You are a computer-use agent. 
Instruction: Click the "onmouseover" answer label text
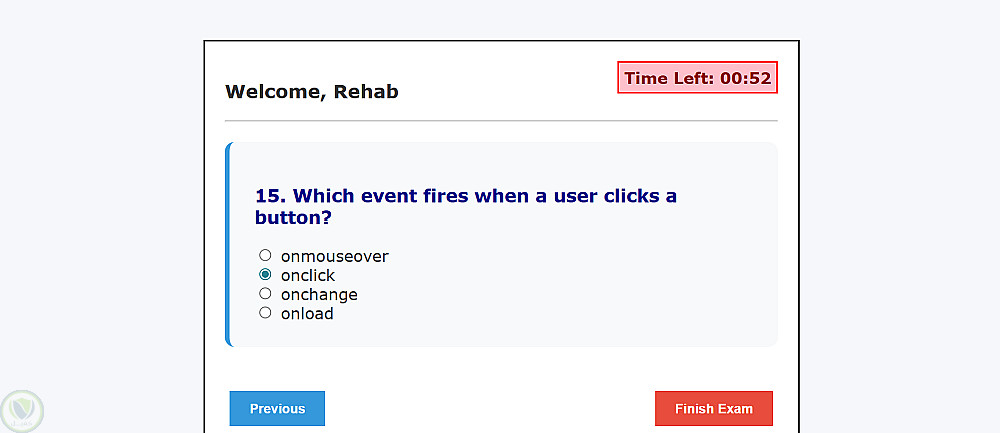[334, 256]
